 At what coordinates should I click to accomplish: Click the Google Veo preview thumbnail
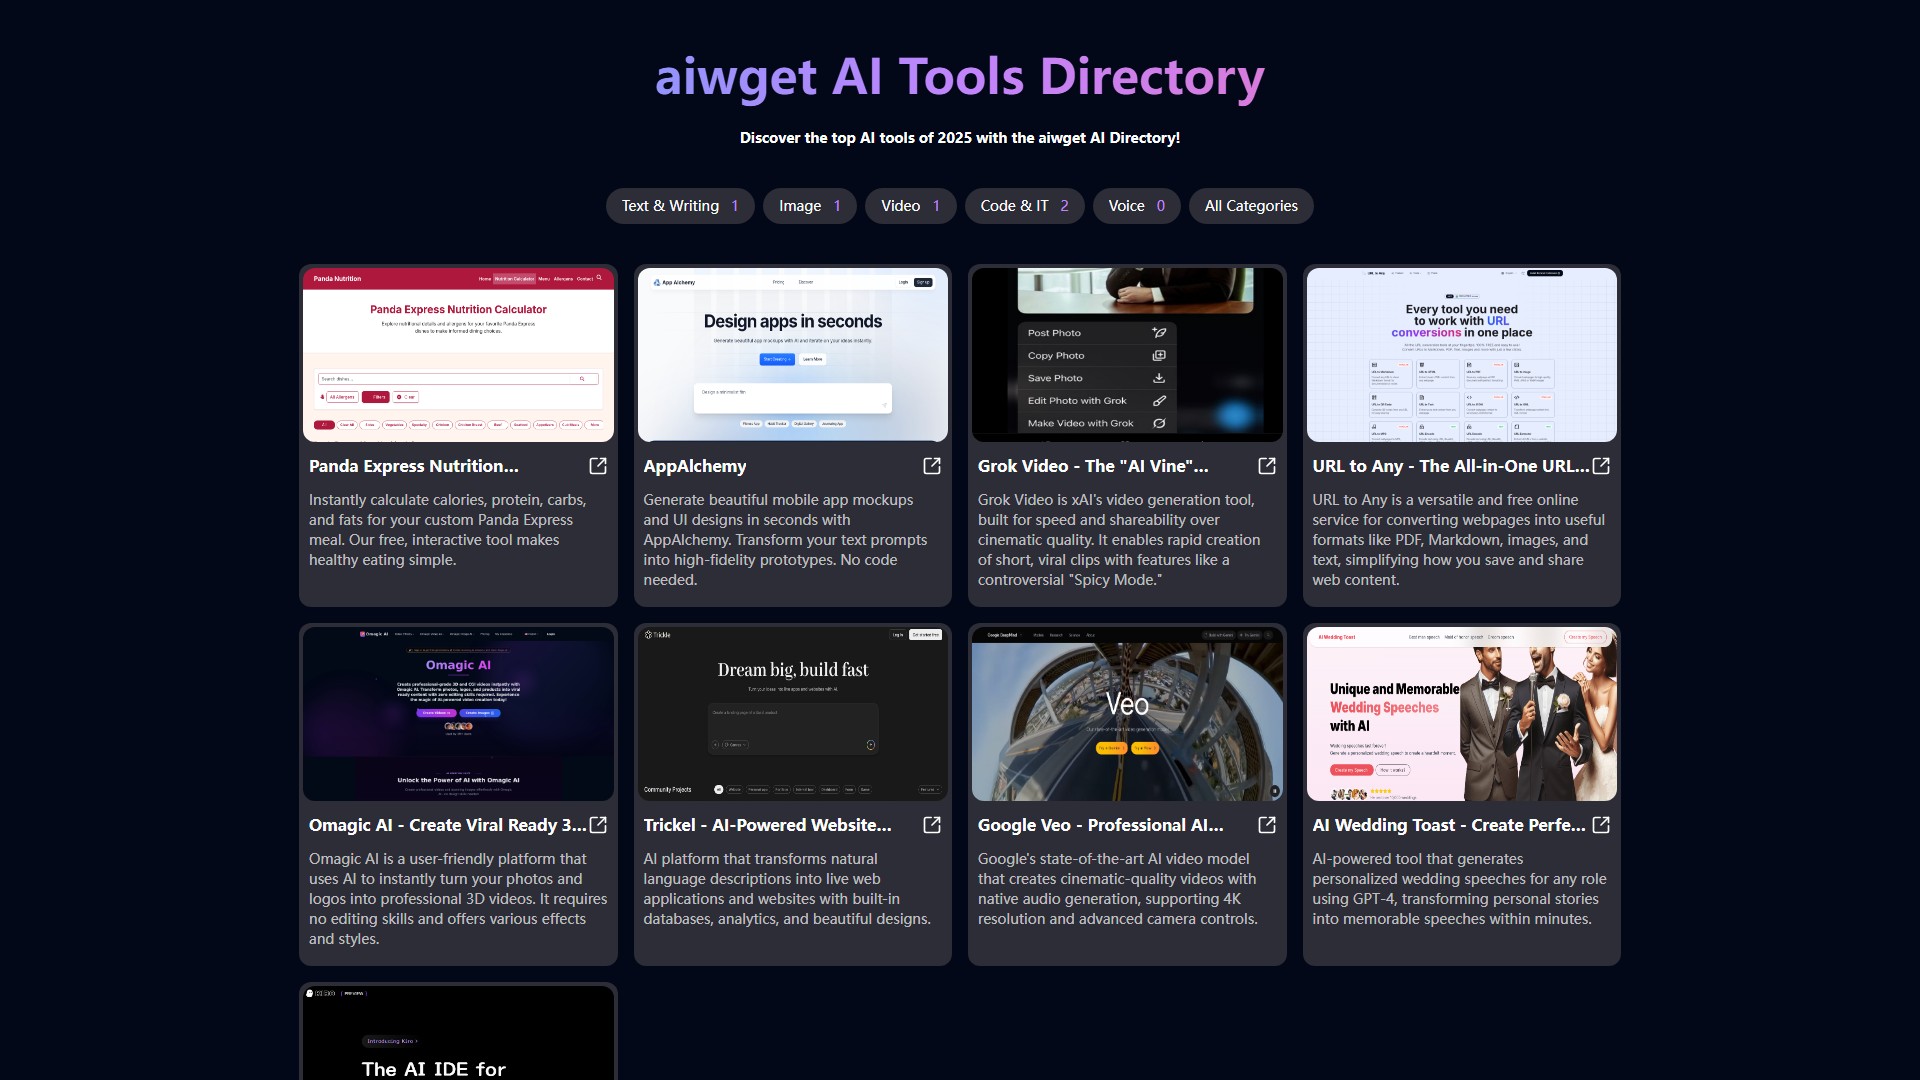[1127, 713]
